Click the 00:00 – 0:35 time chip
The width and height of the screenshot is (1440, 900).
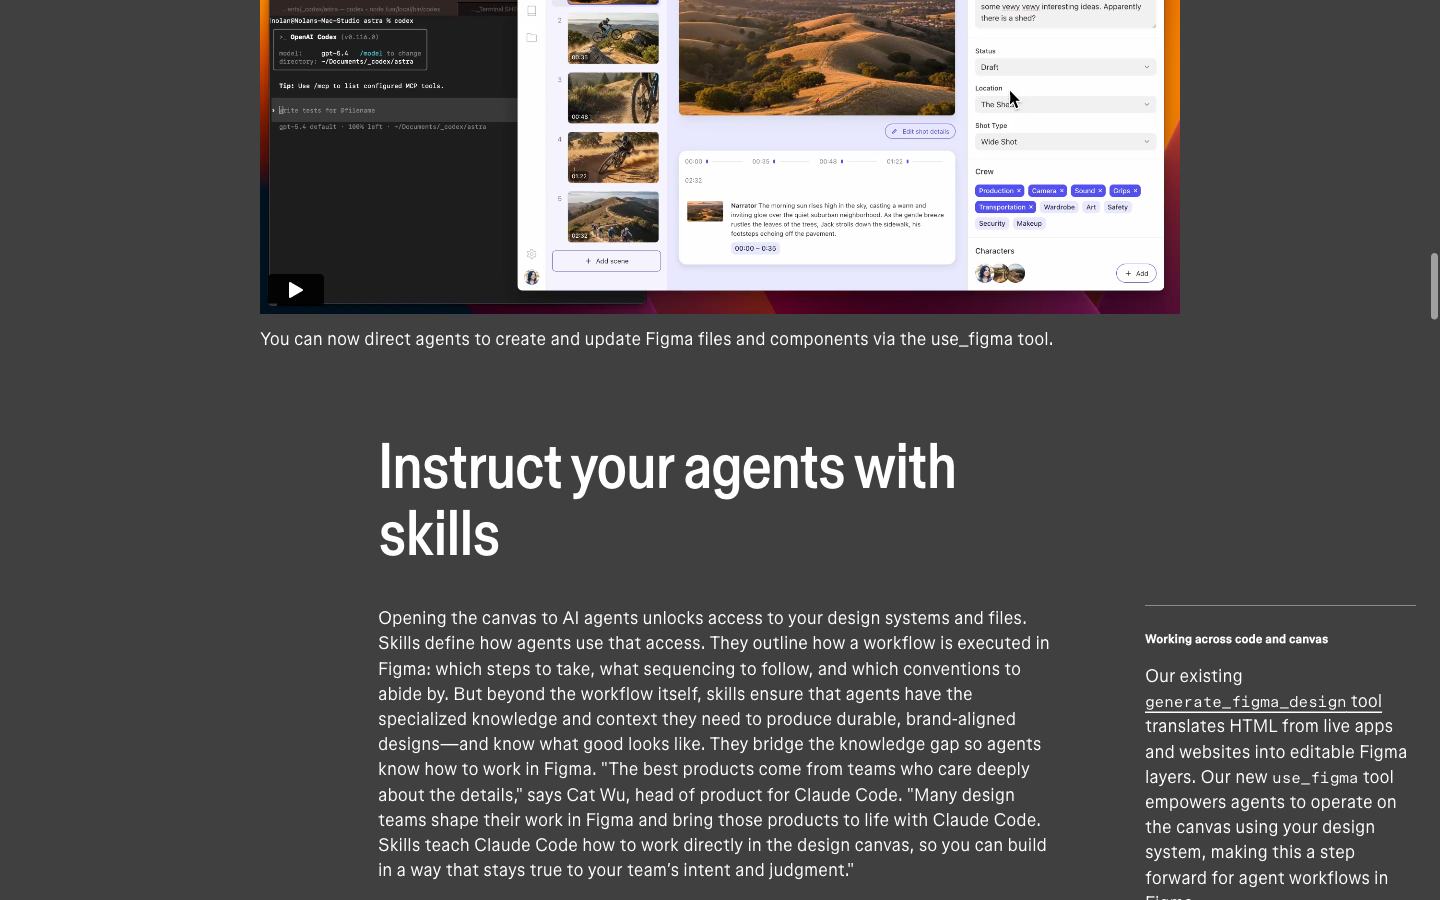tap(755, 248)
